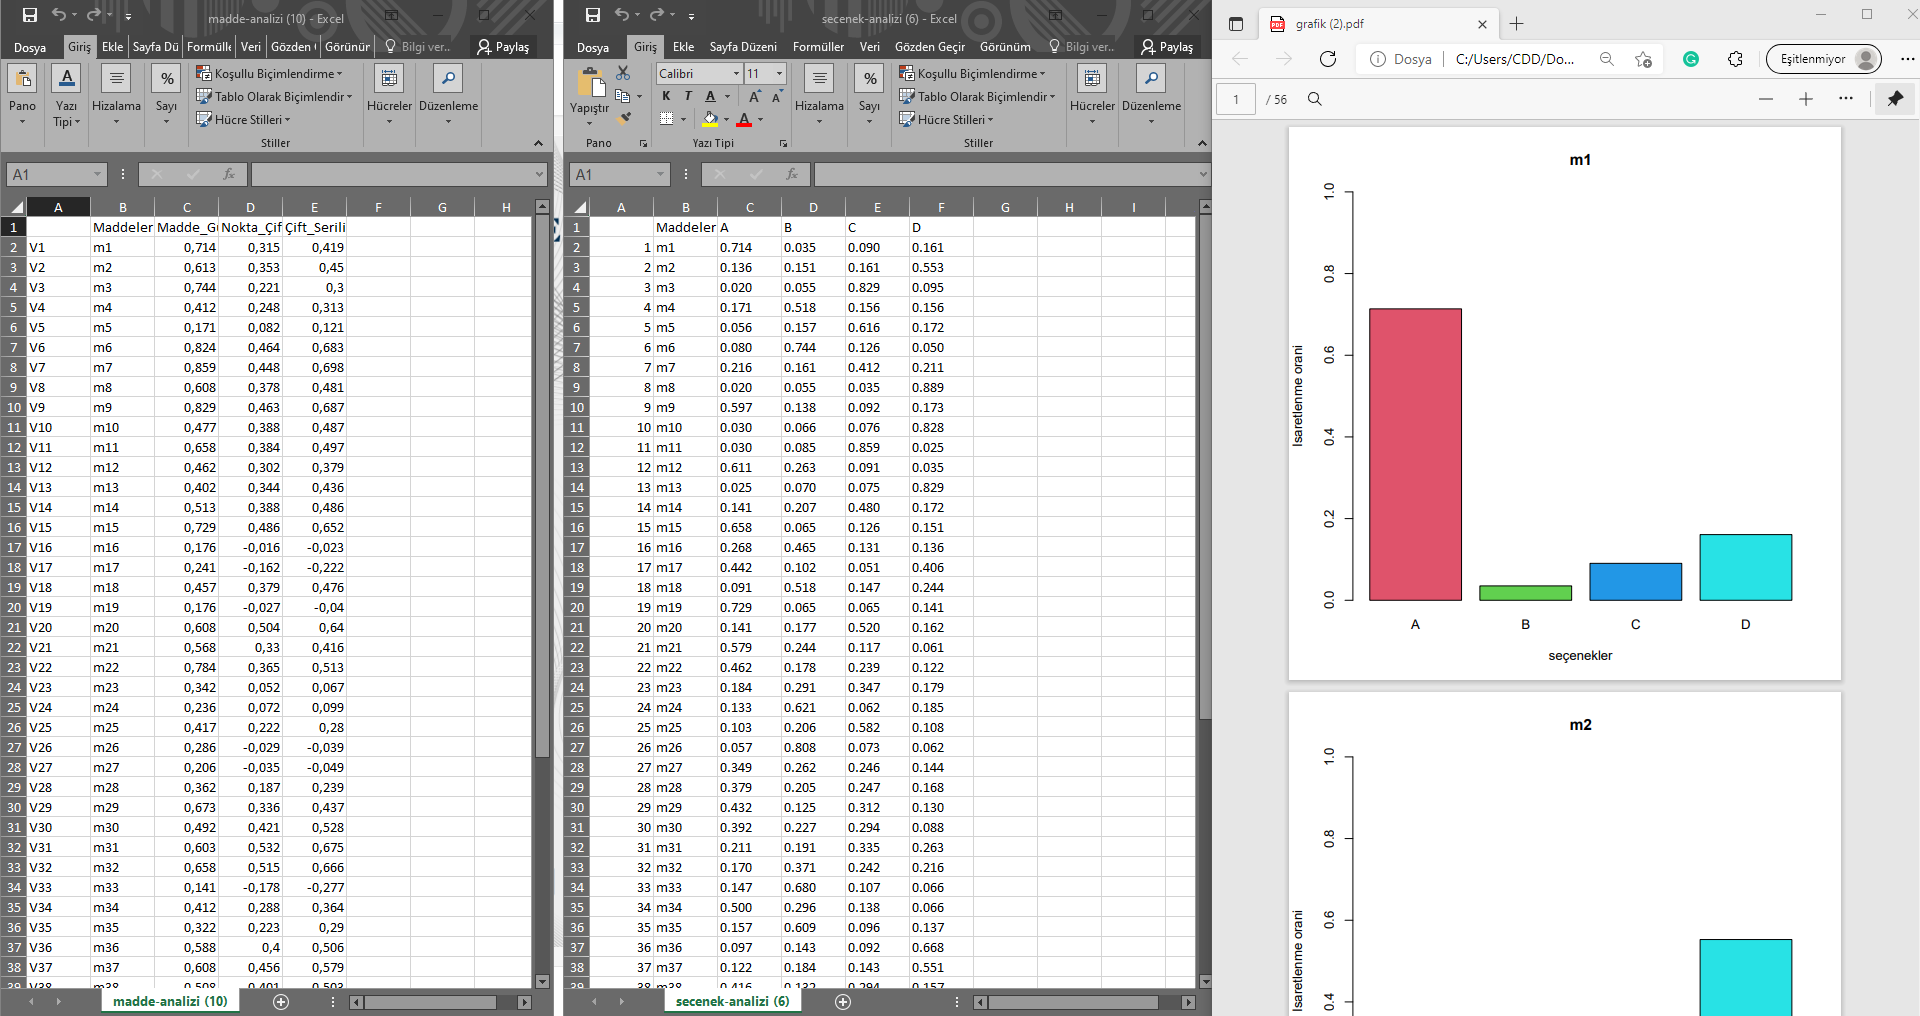Image resolution: width=1920 pixels, height=1016 pixels.
Task: Click Eşitlenmiyor profile button in Edge
Action: (x=1824, y=59)
